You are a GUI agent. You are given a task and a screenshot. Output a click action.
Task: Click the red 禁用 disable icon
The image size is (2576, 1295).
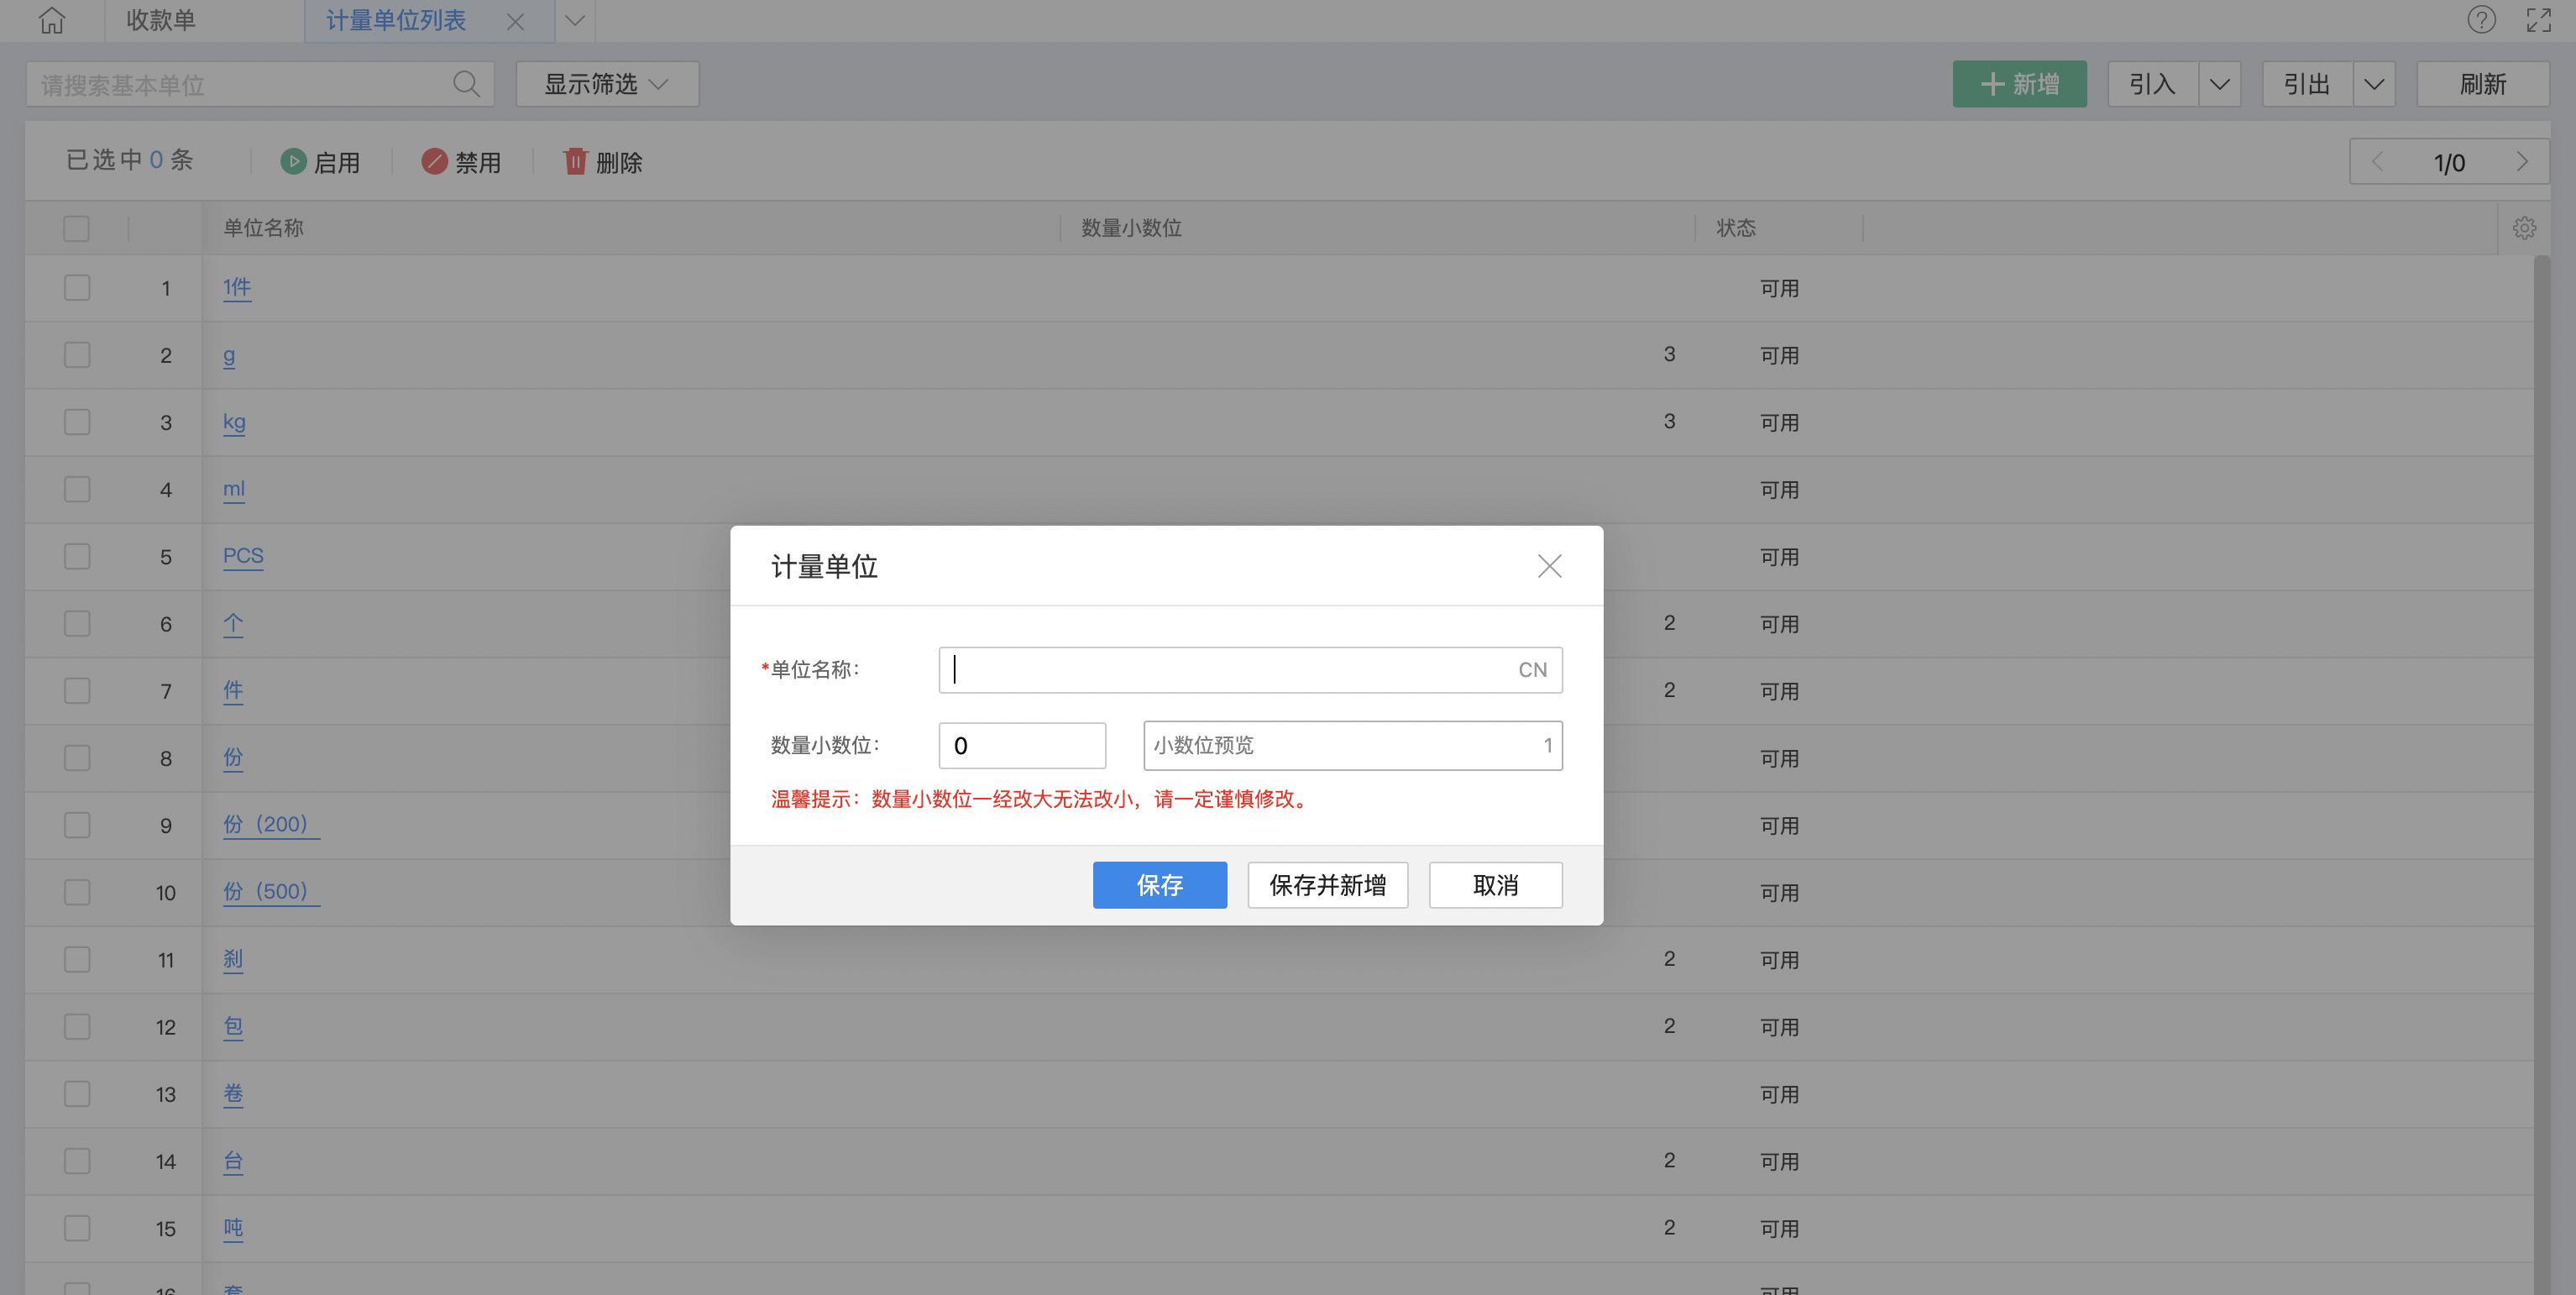click(x=434, y=161)
